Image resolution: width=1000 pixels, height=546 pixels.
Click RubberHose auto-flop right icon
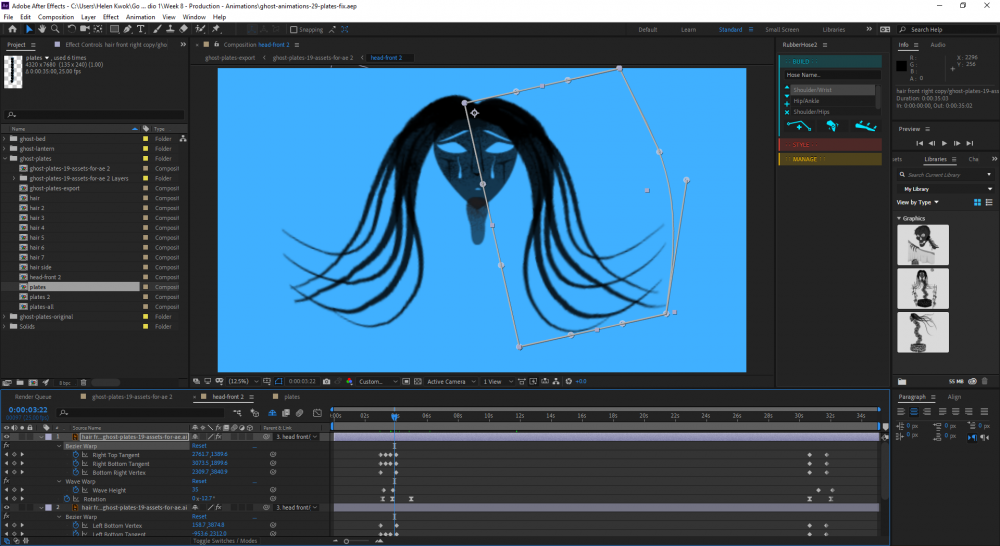[x=865, y=126]
